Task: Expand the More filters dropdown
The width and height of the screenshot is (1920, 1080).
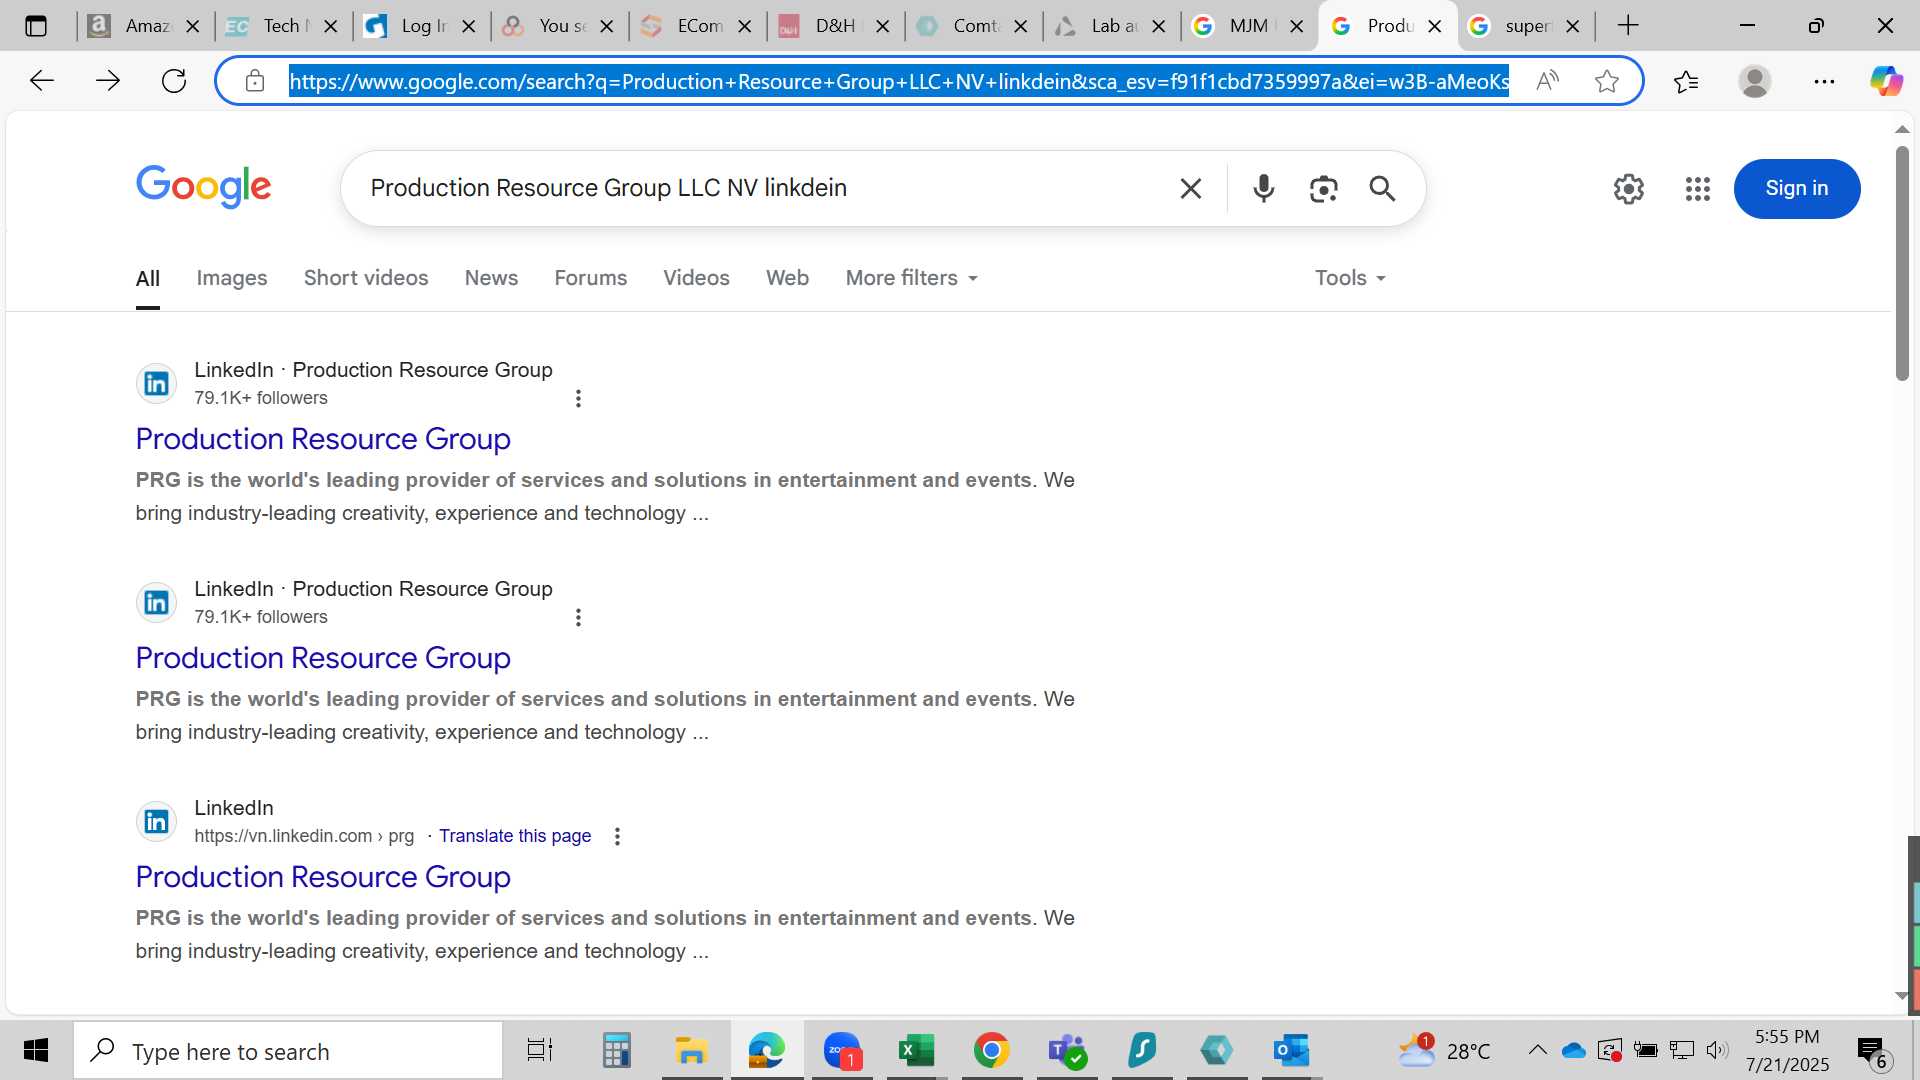Action: (912, 278)
